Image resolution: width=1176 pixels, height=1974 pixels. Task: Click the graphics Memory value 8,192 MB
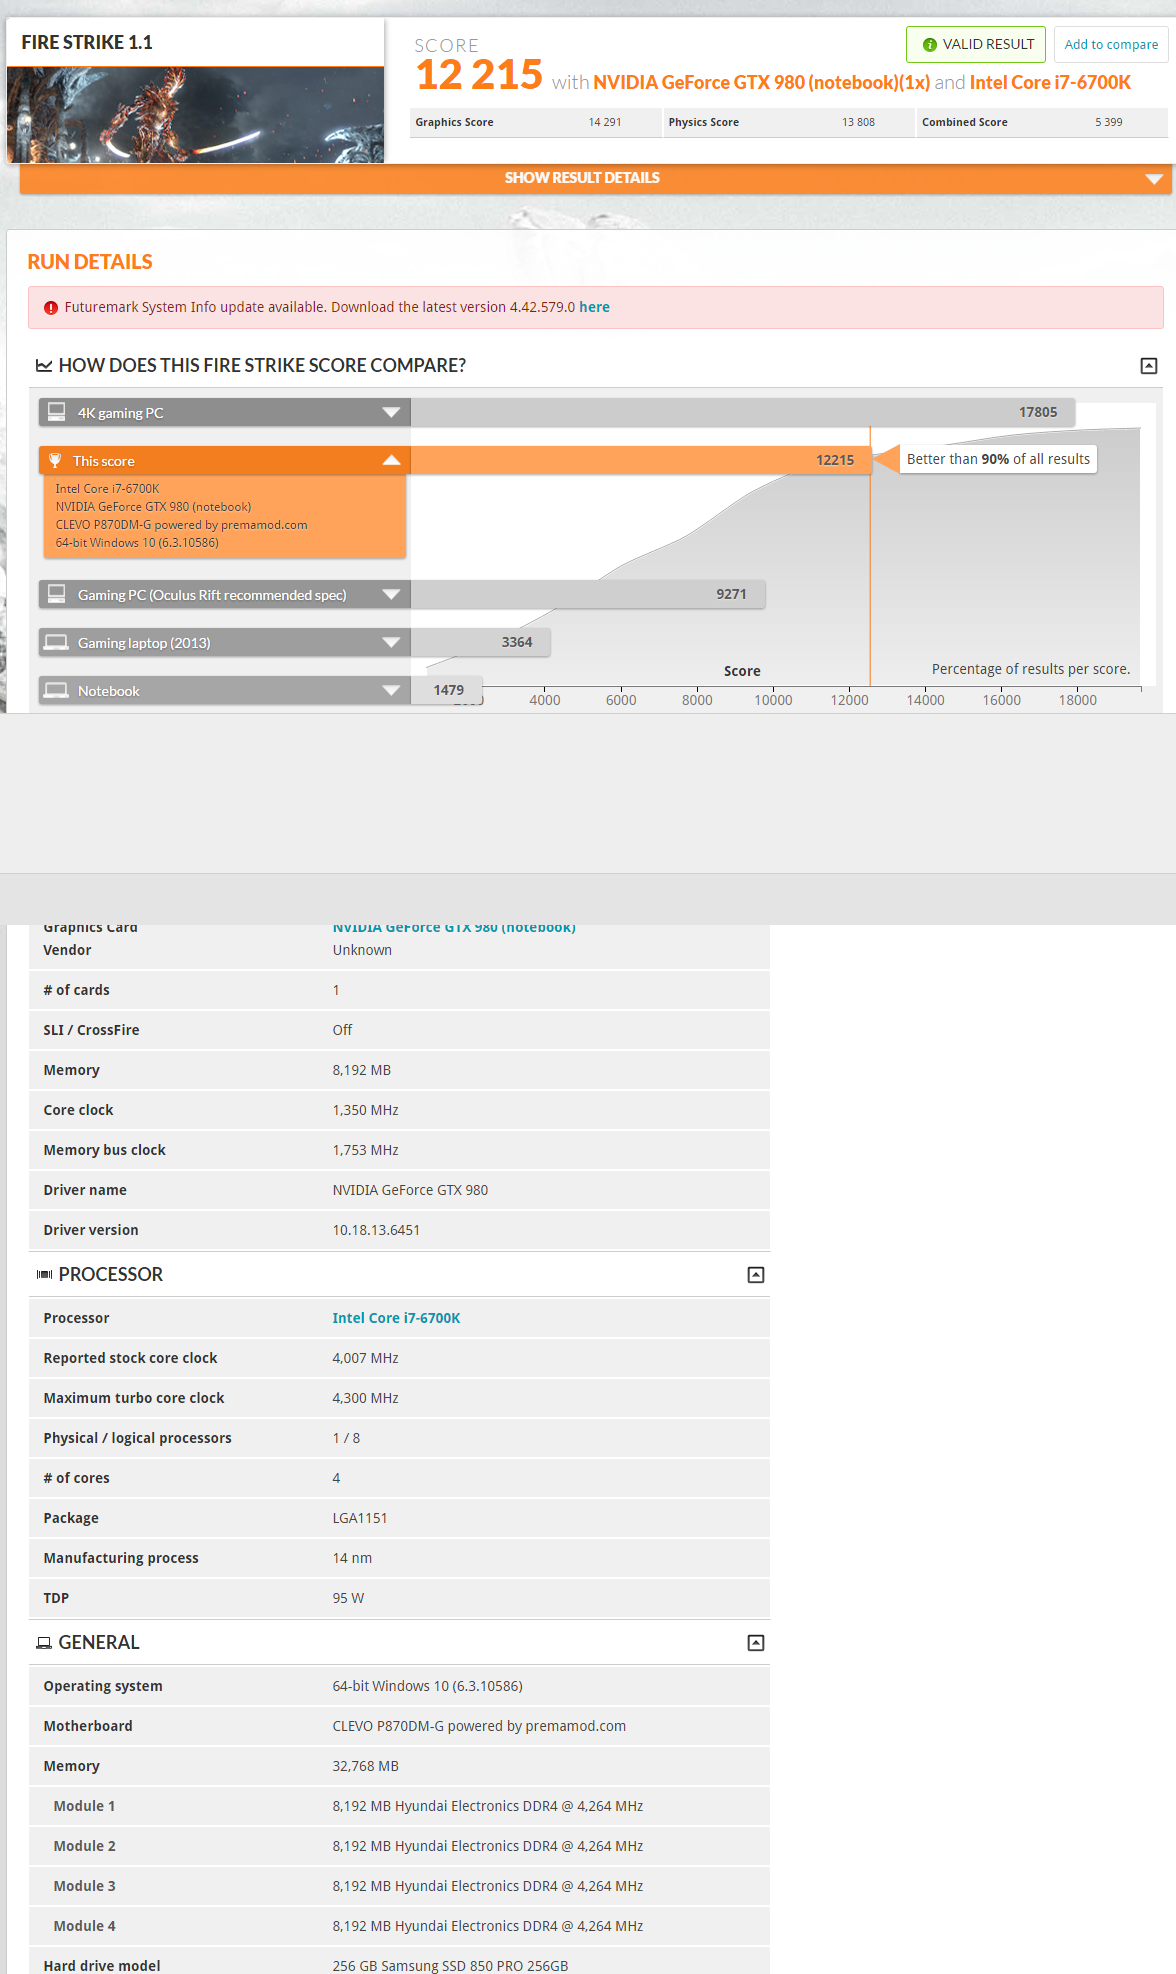tap(361, 1070)
